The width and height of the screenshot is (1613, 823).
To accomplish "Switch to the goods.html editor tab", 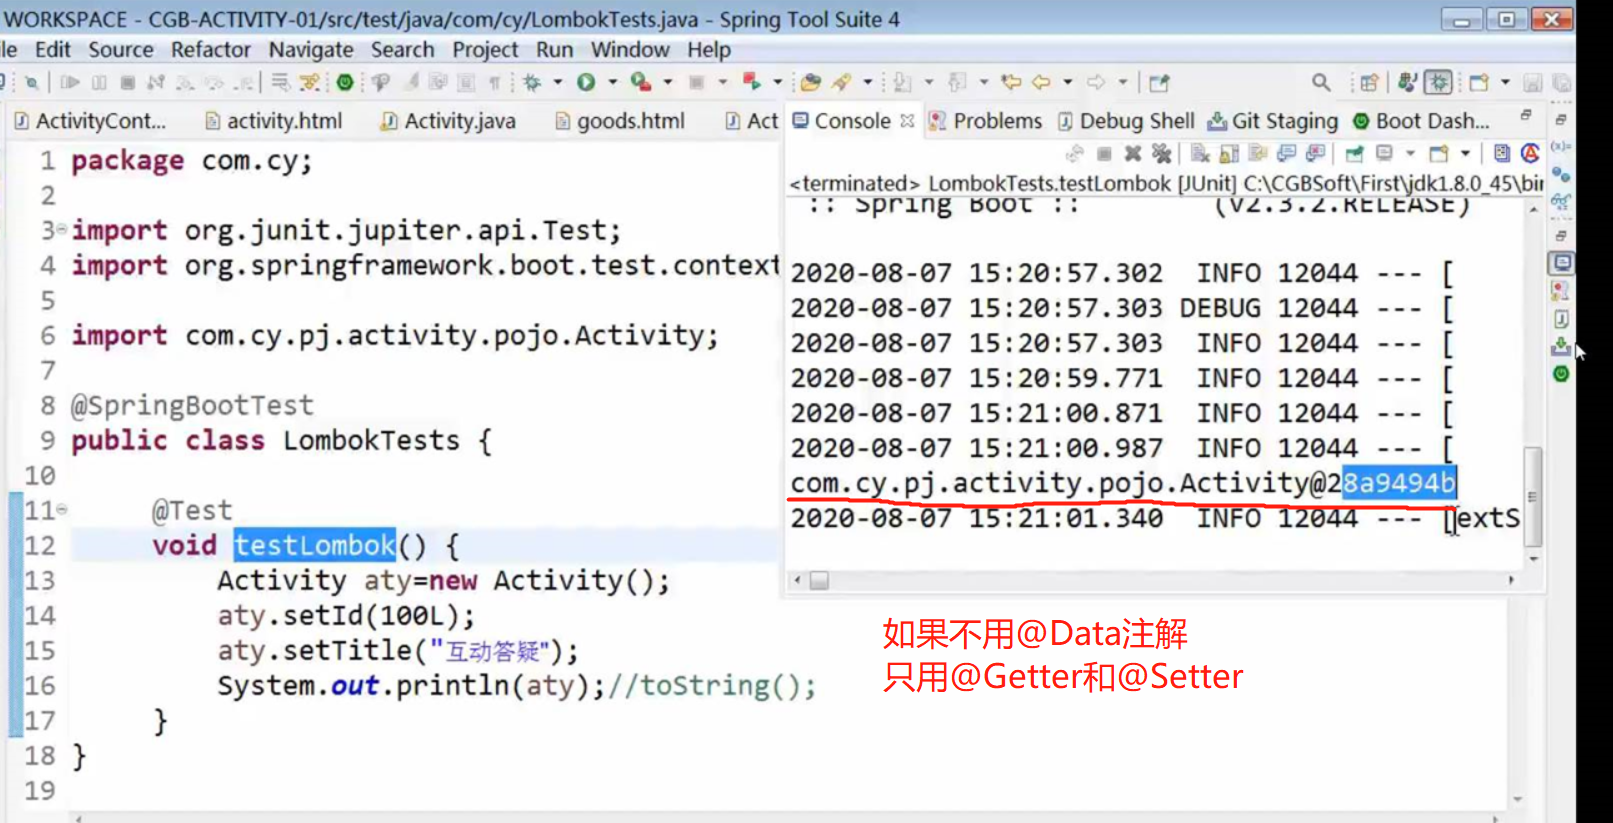I will click(x=620, y=121).
